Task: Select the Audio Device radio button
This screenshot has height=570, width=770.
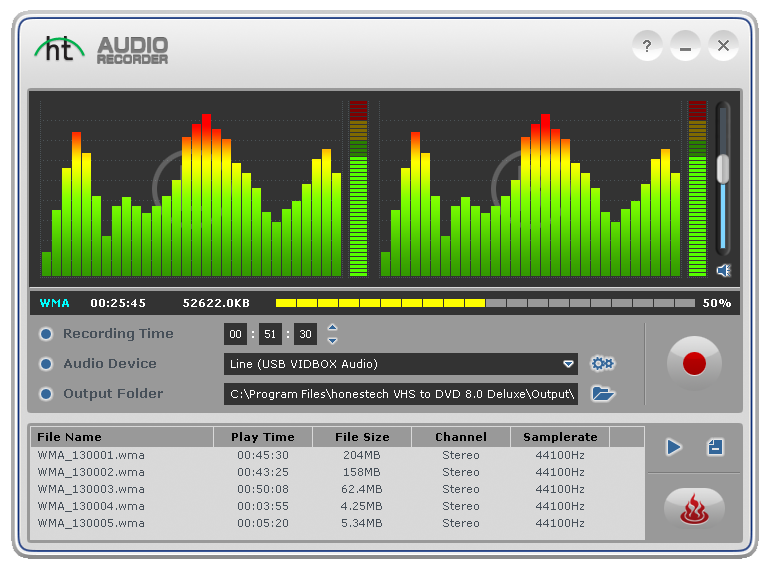Action: pos(46,364)
